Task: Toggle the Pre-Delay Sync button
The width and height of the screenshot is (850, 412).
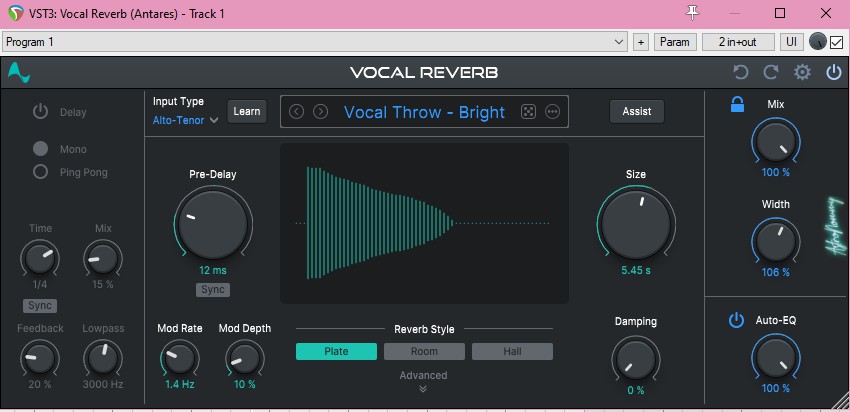Action: point(213,289)
